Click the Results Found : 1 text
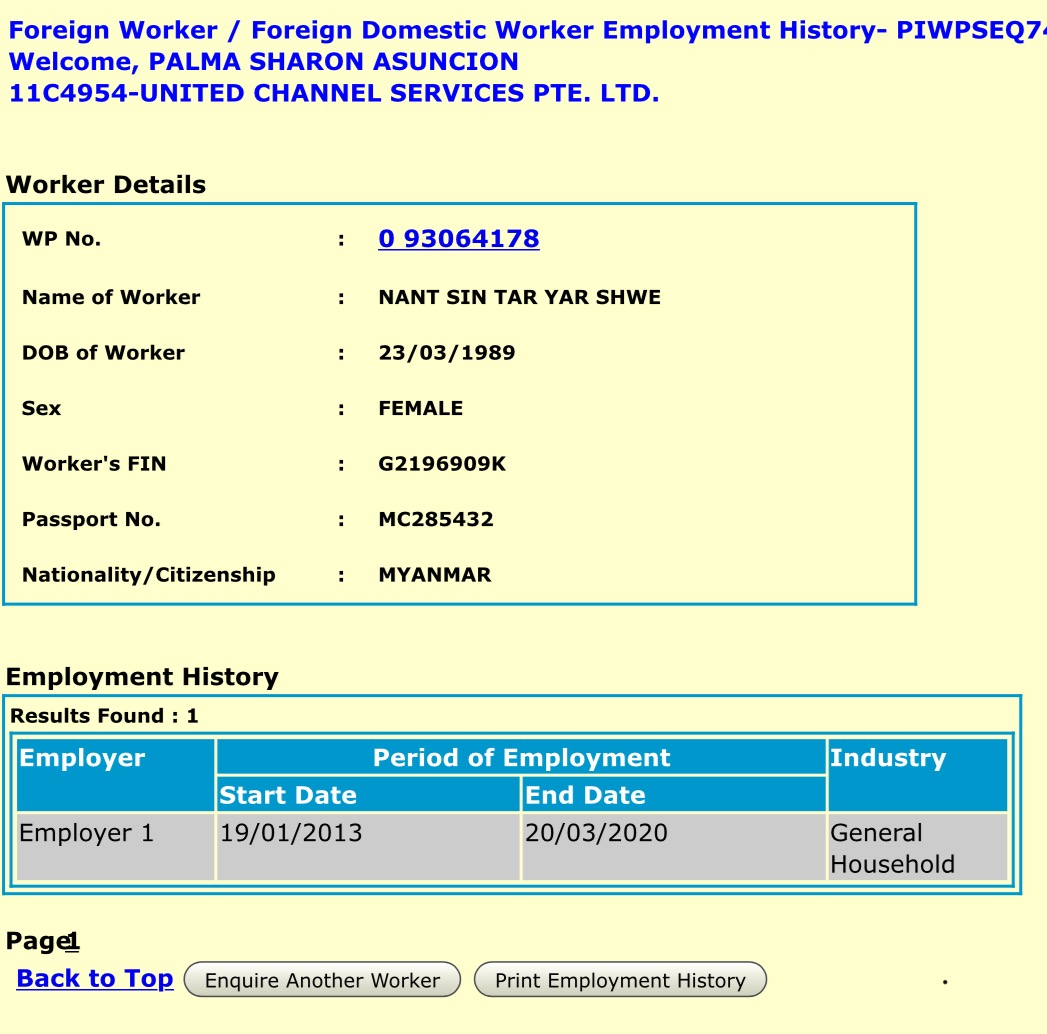Image resolution: width=1047 pixels, height=1034 pixels. click(105, 716)
